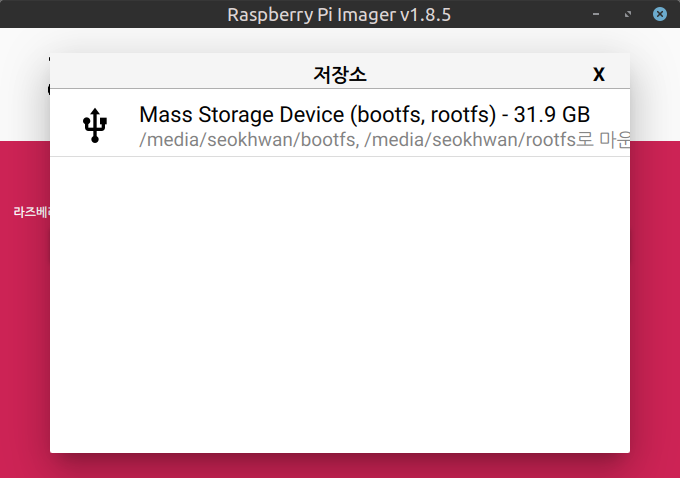Click pink background right of the dialog

655,300
